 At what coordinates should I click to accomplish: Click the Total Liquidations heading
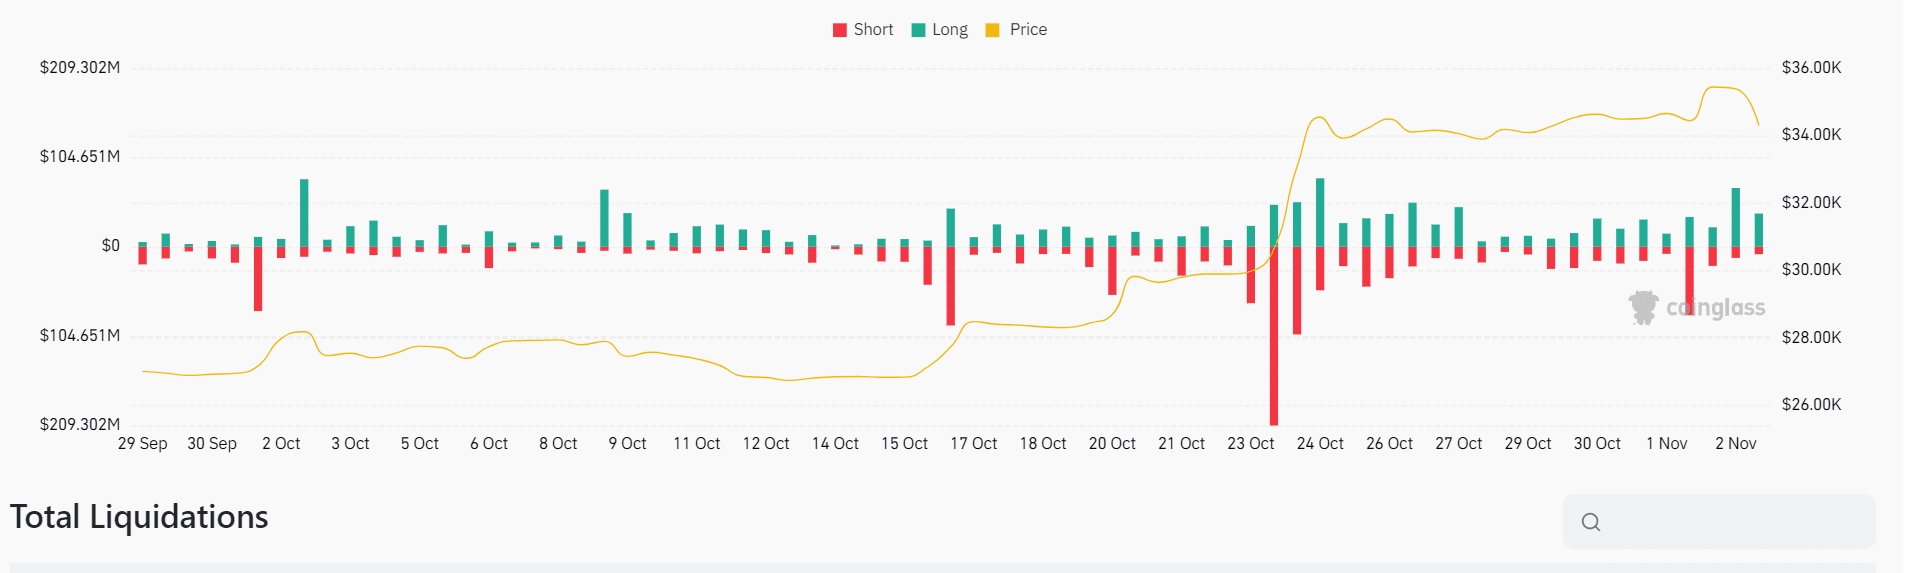point(139,517)
